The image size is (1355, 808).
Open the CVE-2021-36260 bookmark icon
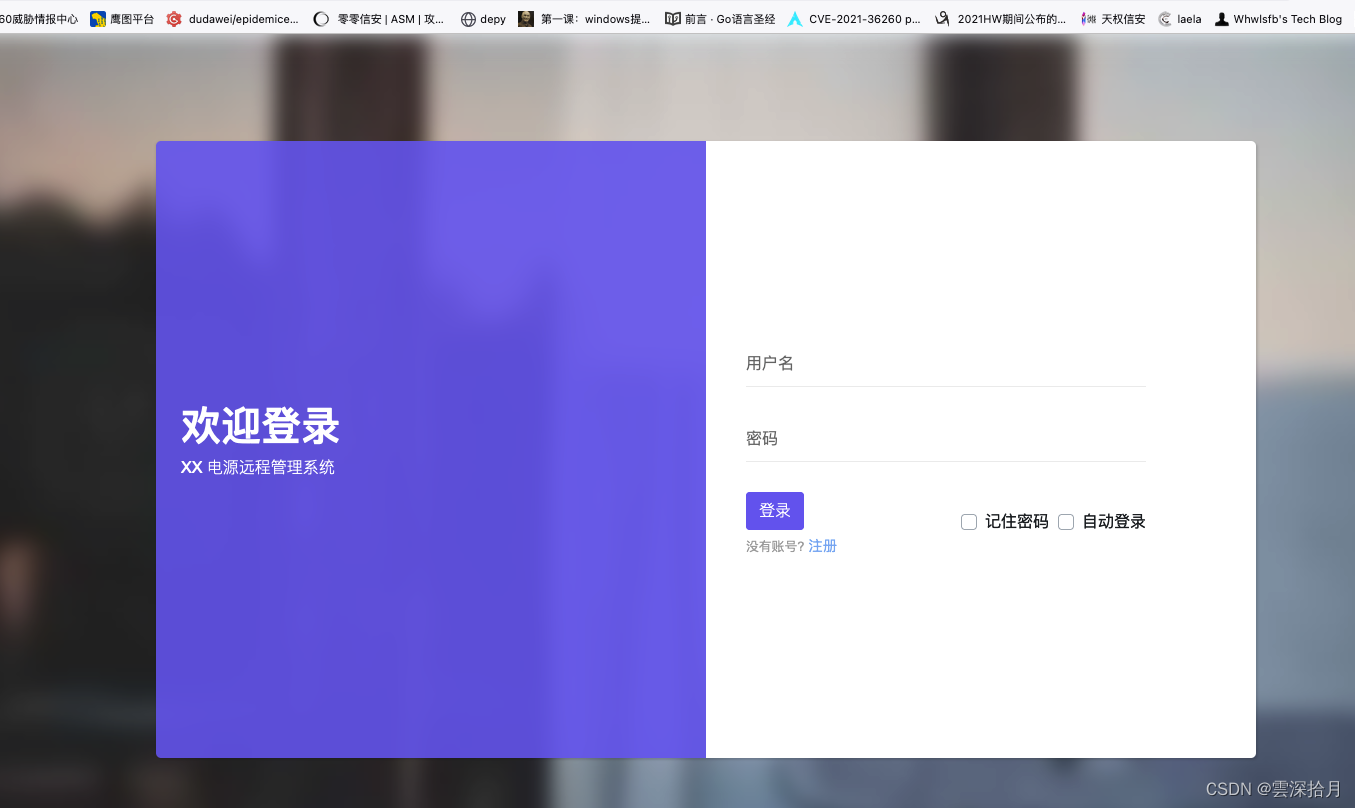pyautogui.click(x=794, y=18)
